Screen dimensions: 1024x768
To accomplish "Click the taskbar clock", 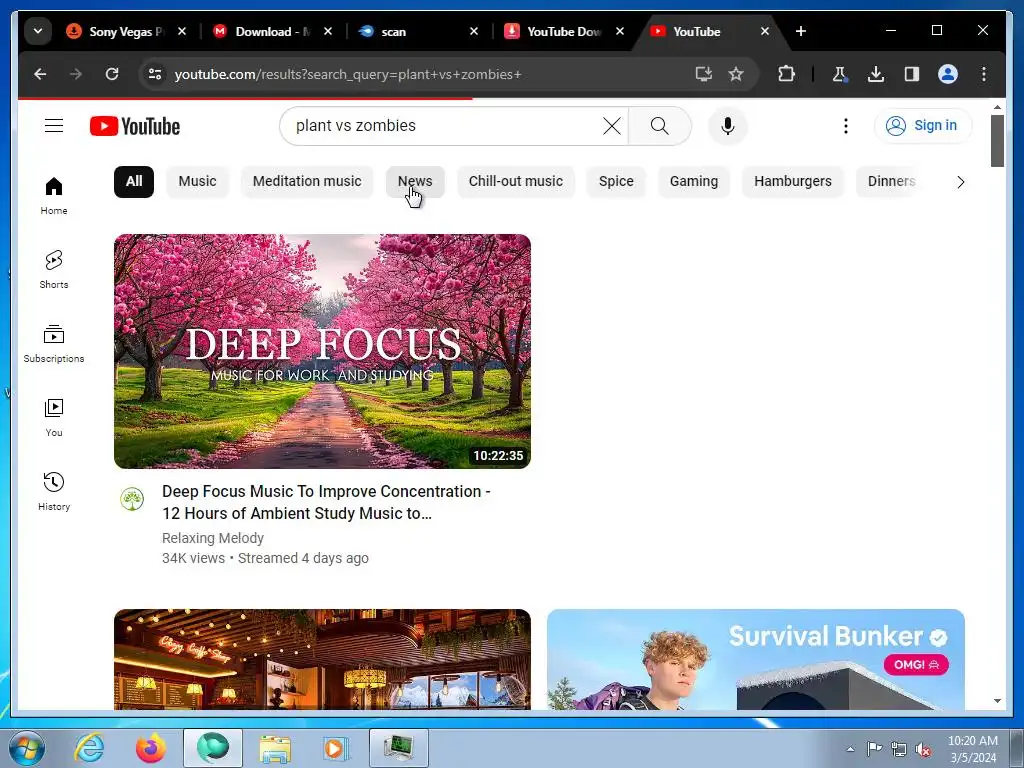I will click(x=972, y=749).
